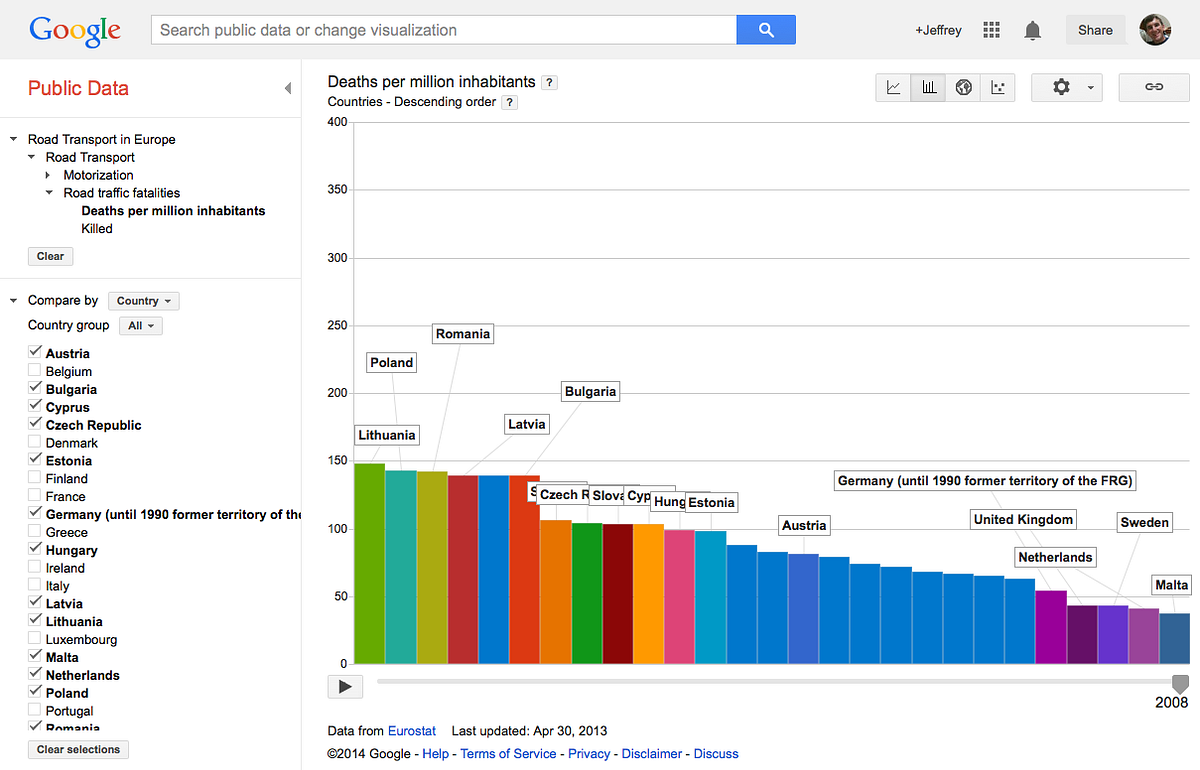Select the Killed metric
1200x770 pixels.
[96, 228]
